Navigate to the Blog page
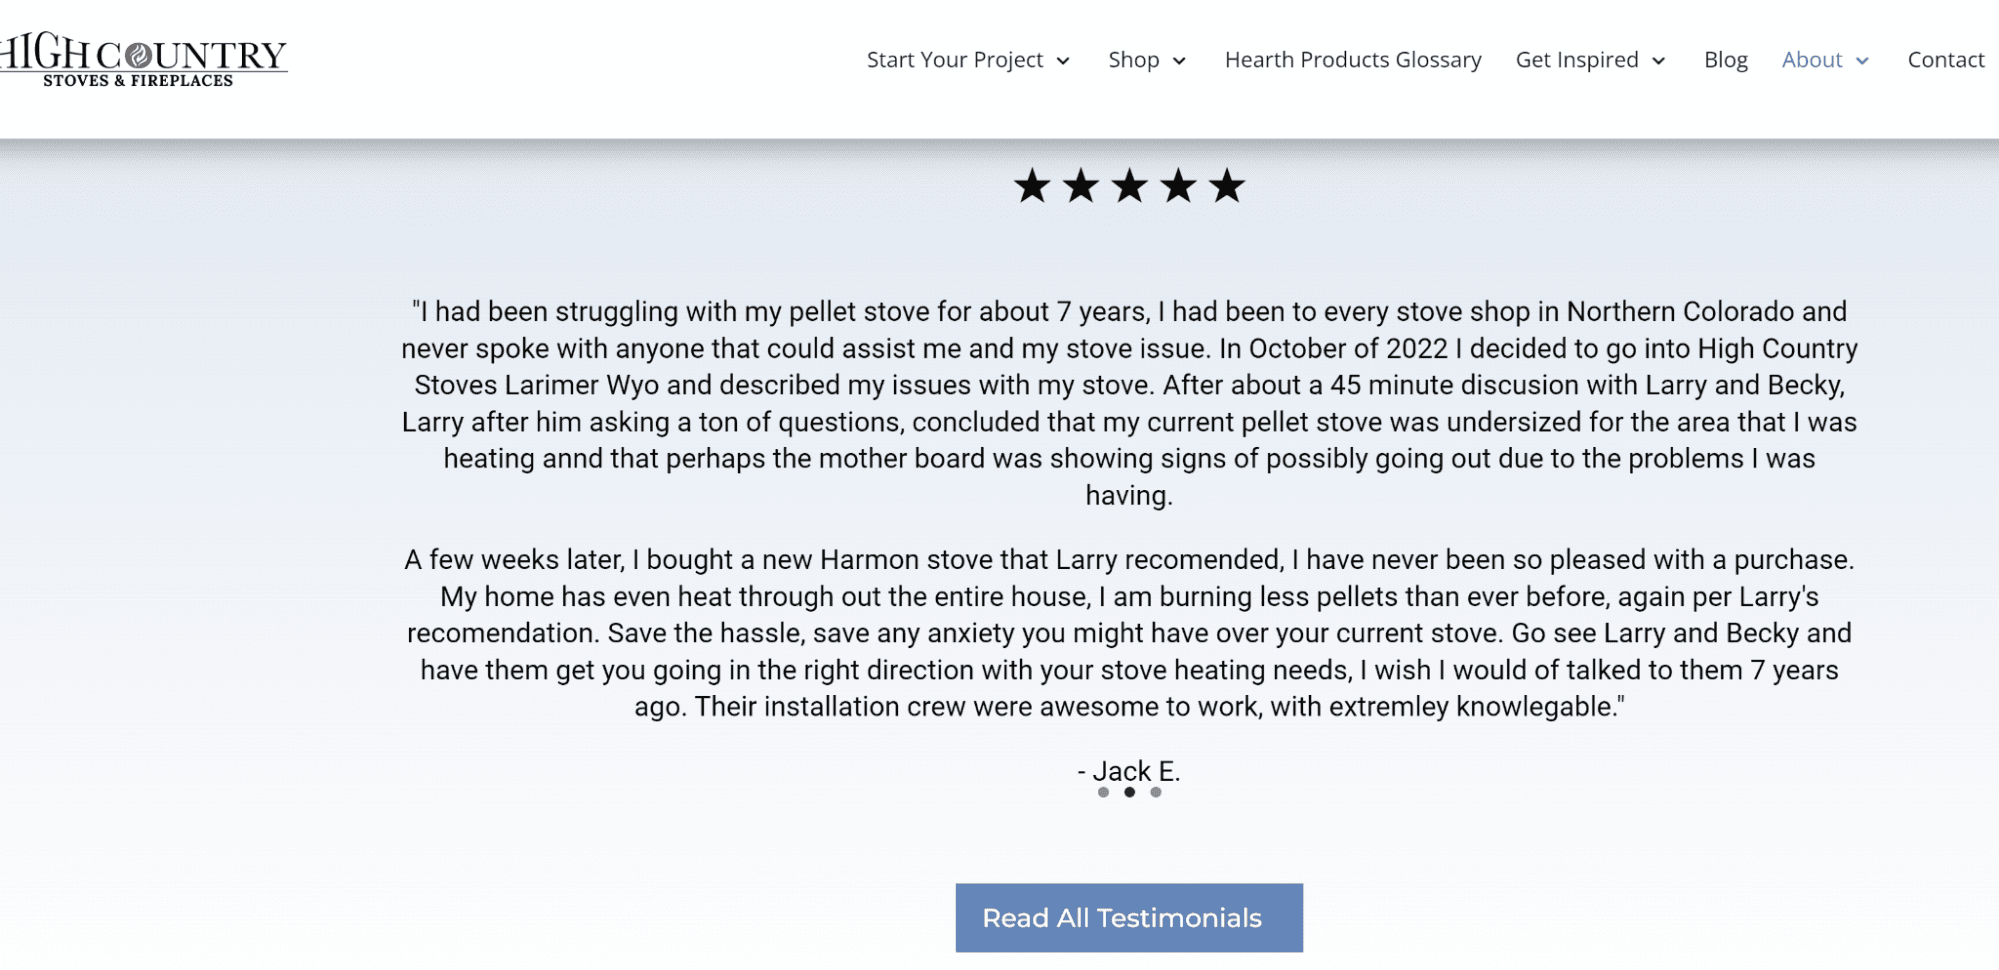 (1725, 60)
